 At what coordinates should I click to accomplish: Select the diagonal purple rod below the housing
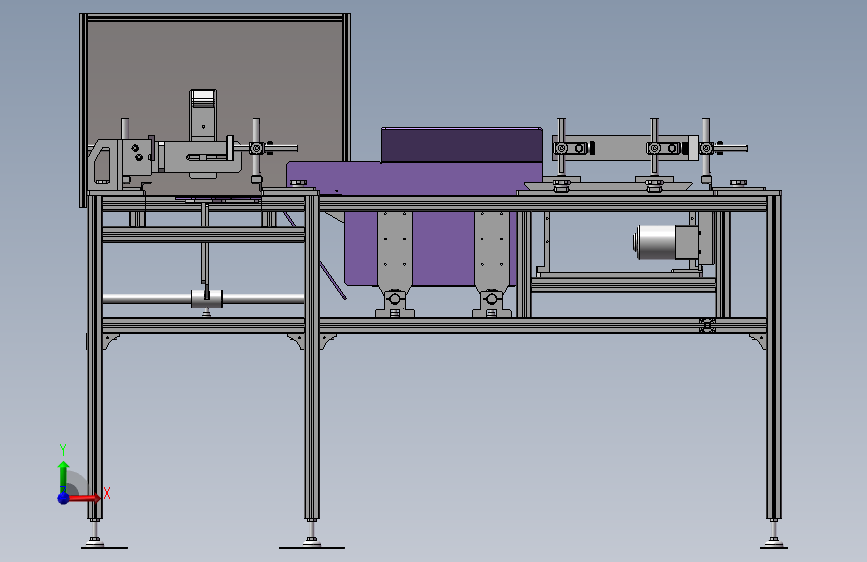click(332, 280)
